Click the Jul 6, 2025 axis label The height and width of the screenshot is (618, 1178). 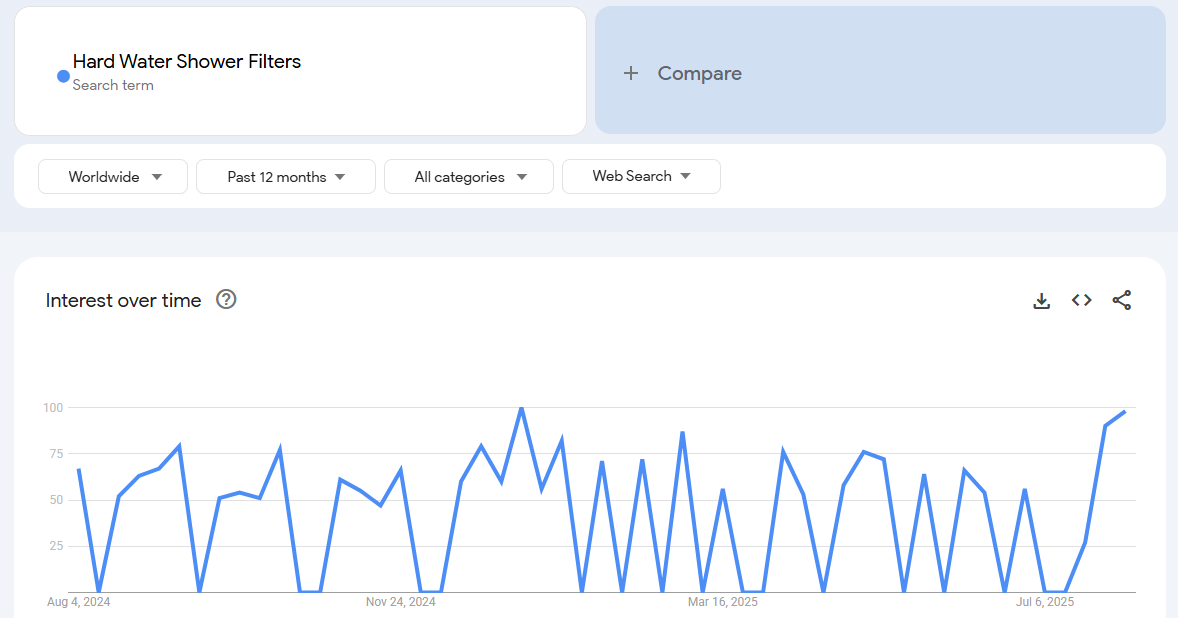[1045, 602]
